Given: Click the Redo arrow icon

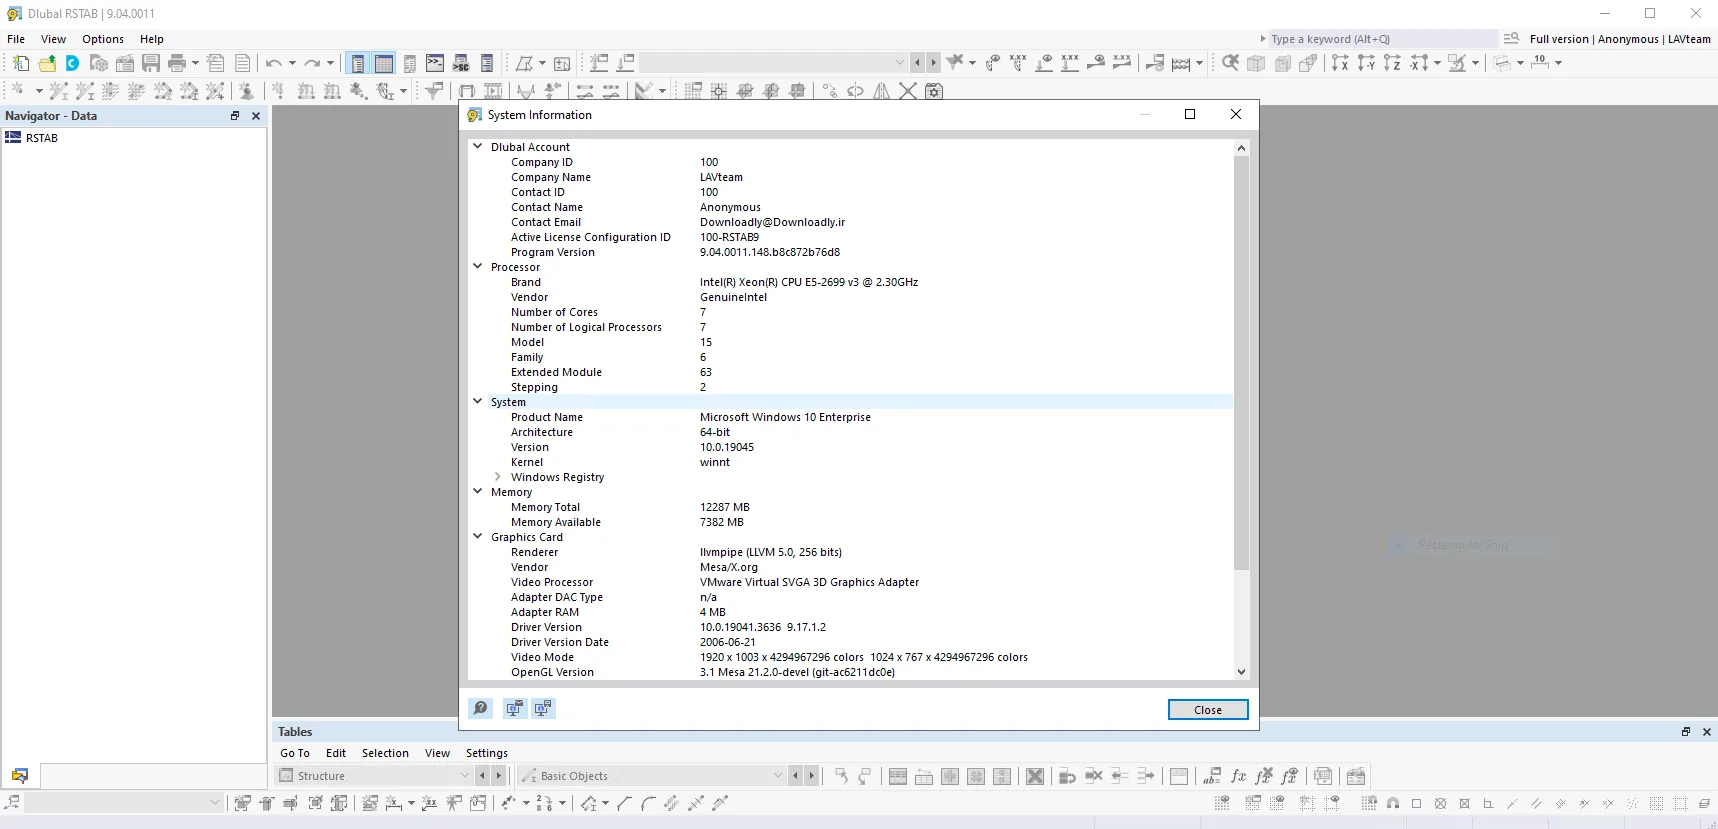Looking at the screenshot, I should click(312, 63).
